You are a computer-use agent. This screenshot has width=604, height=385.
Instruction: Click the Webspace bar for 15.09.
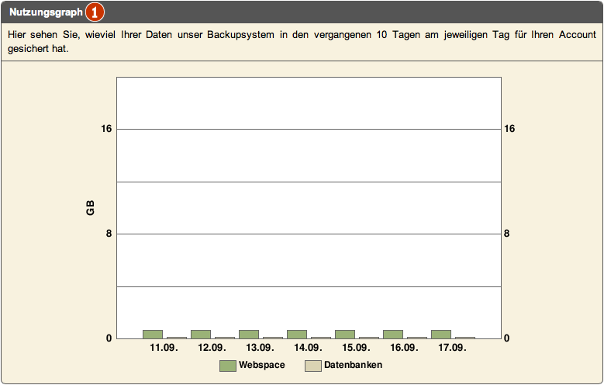click(x=345, y=334)
